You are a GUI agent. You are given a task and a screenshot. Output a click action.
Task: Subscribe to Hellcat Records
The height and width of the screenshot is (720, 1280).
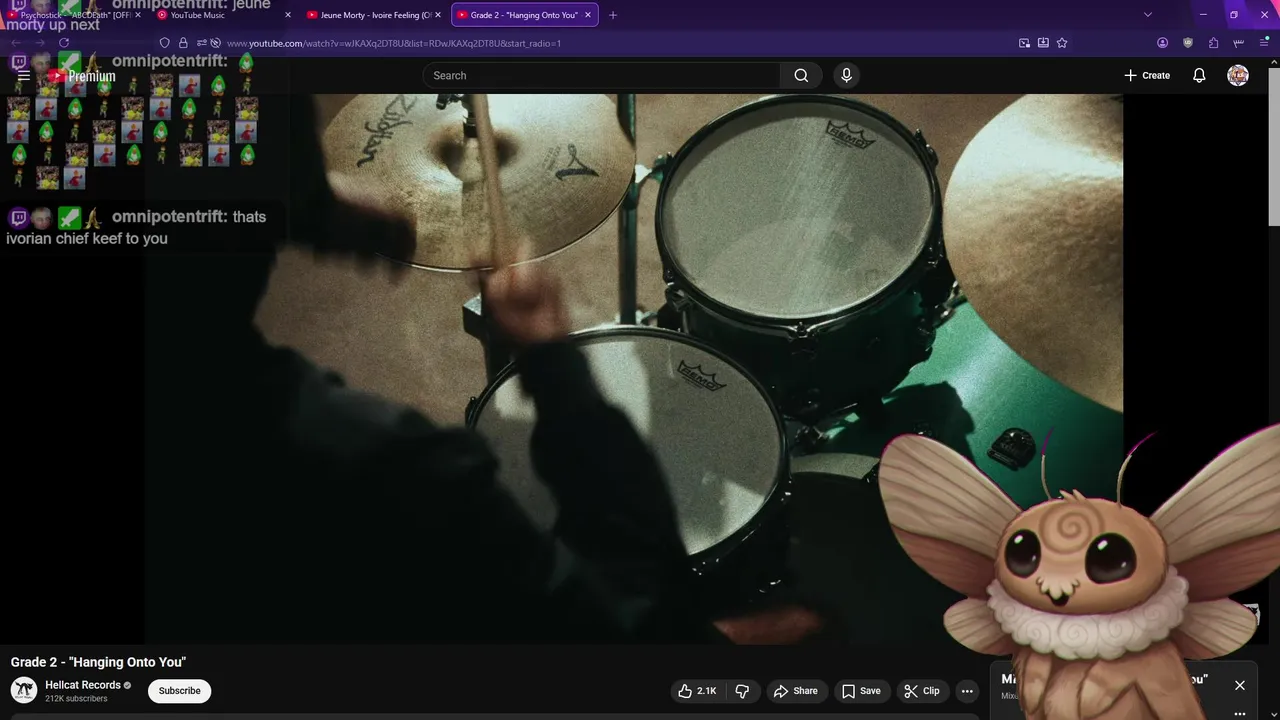(180, 691)
